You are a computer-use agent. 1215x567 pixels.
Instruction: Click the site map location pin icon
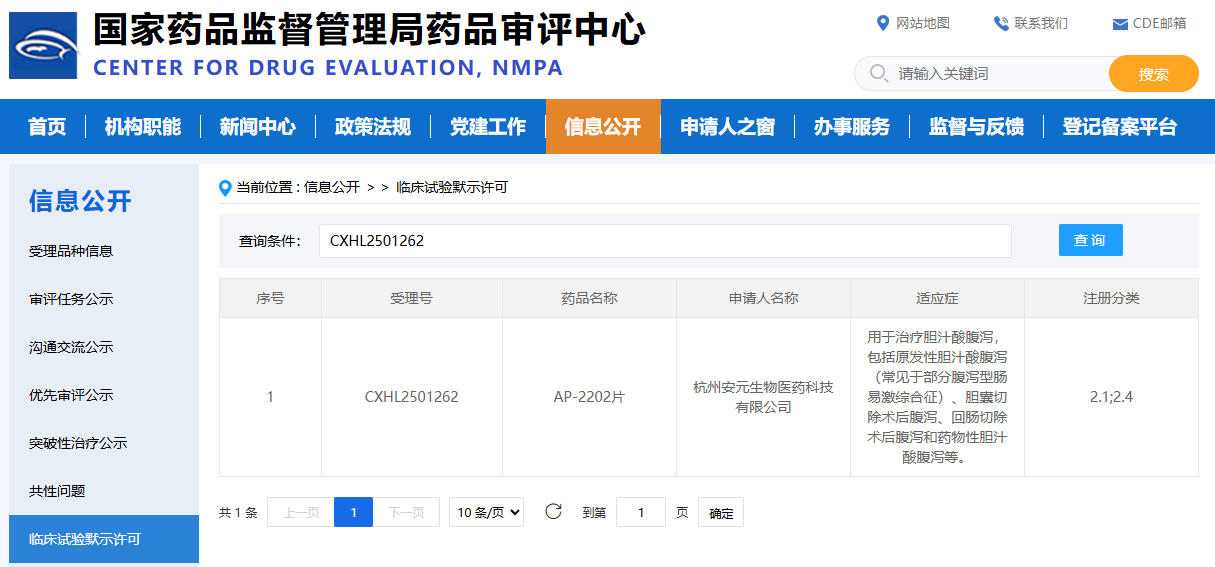(x=882, y=23)
